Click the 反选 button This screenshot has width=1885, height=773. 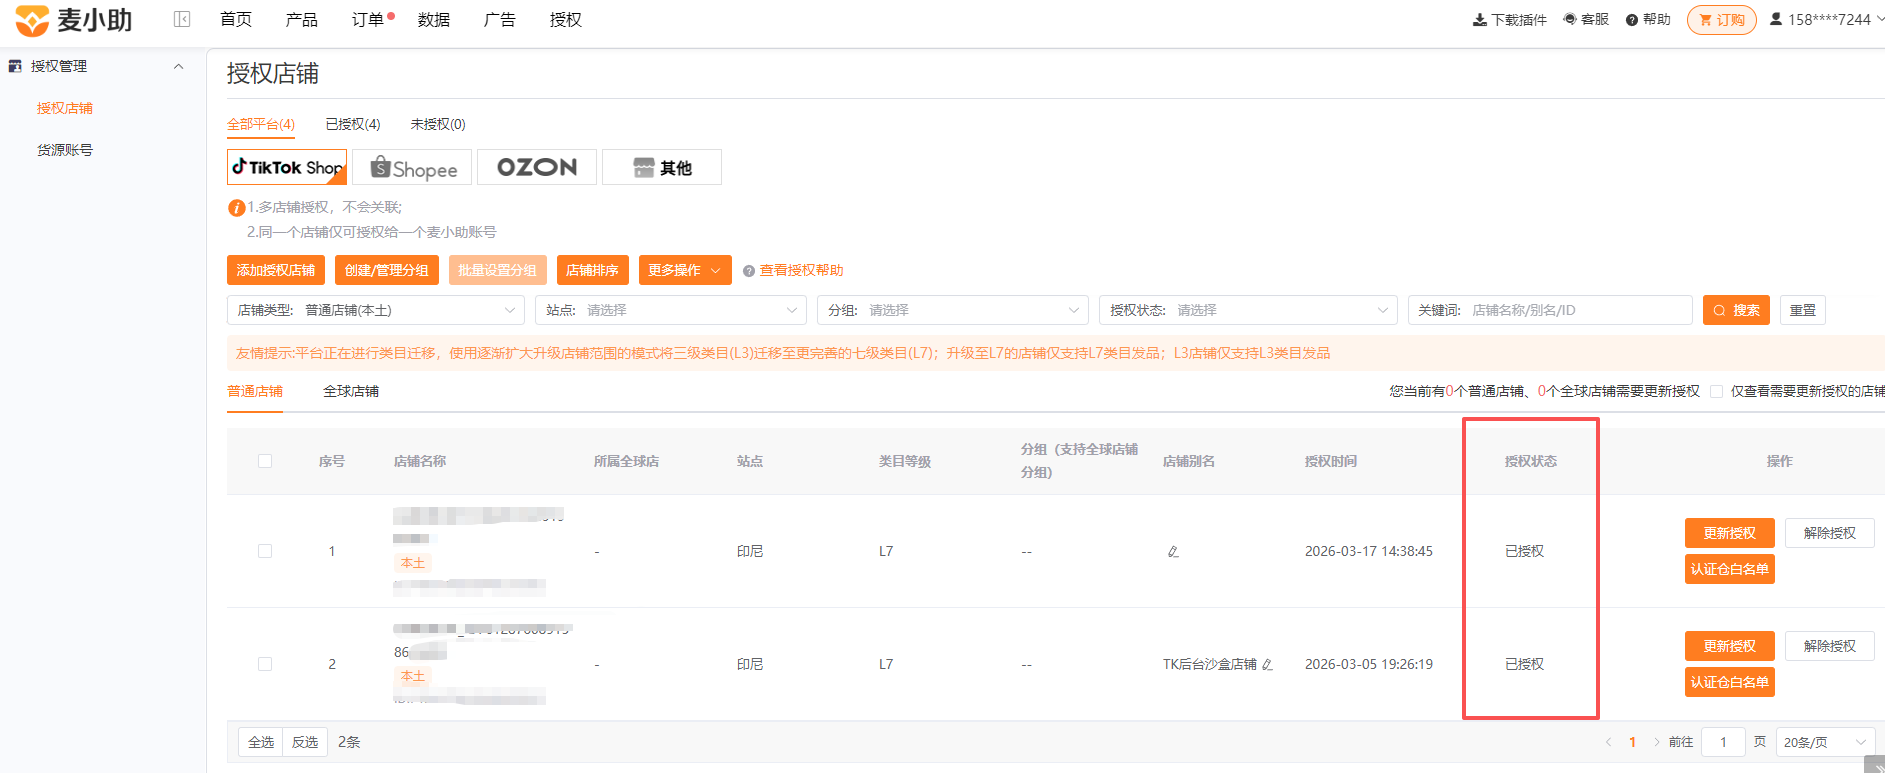pyautogui.click(x=305, y=742)
